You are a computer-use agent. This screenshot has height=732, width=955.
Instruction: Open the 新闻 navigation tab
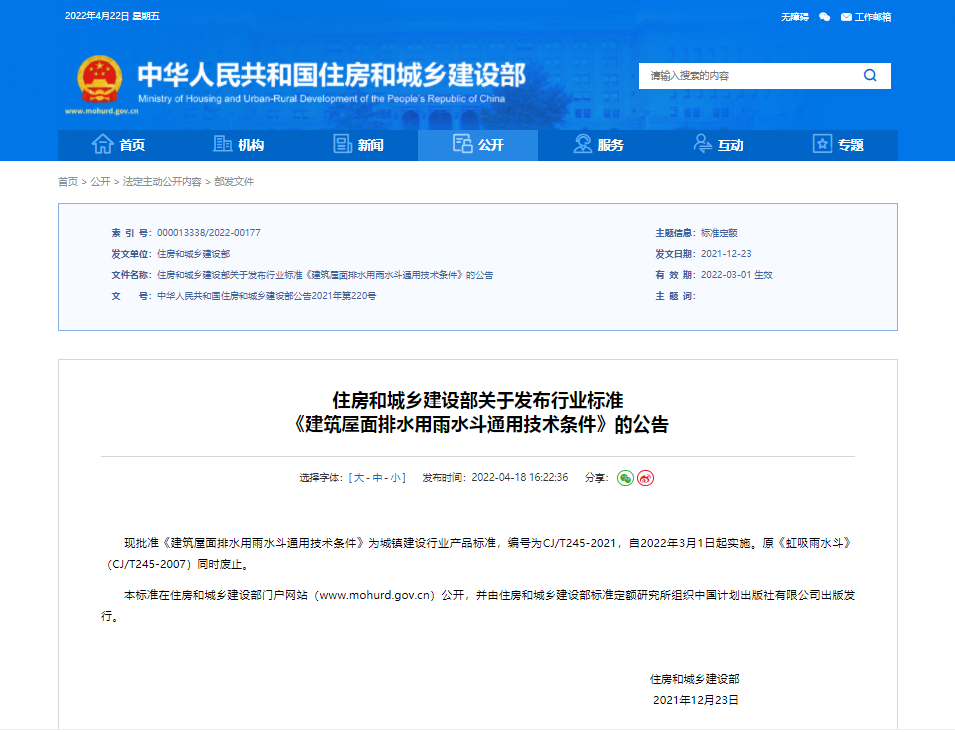coord(358,145)
